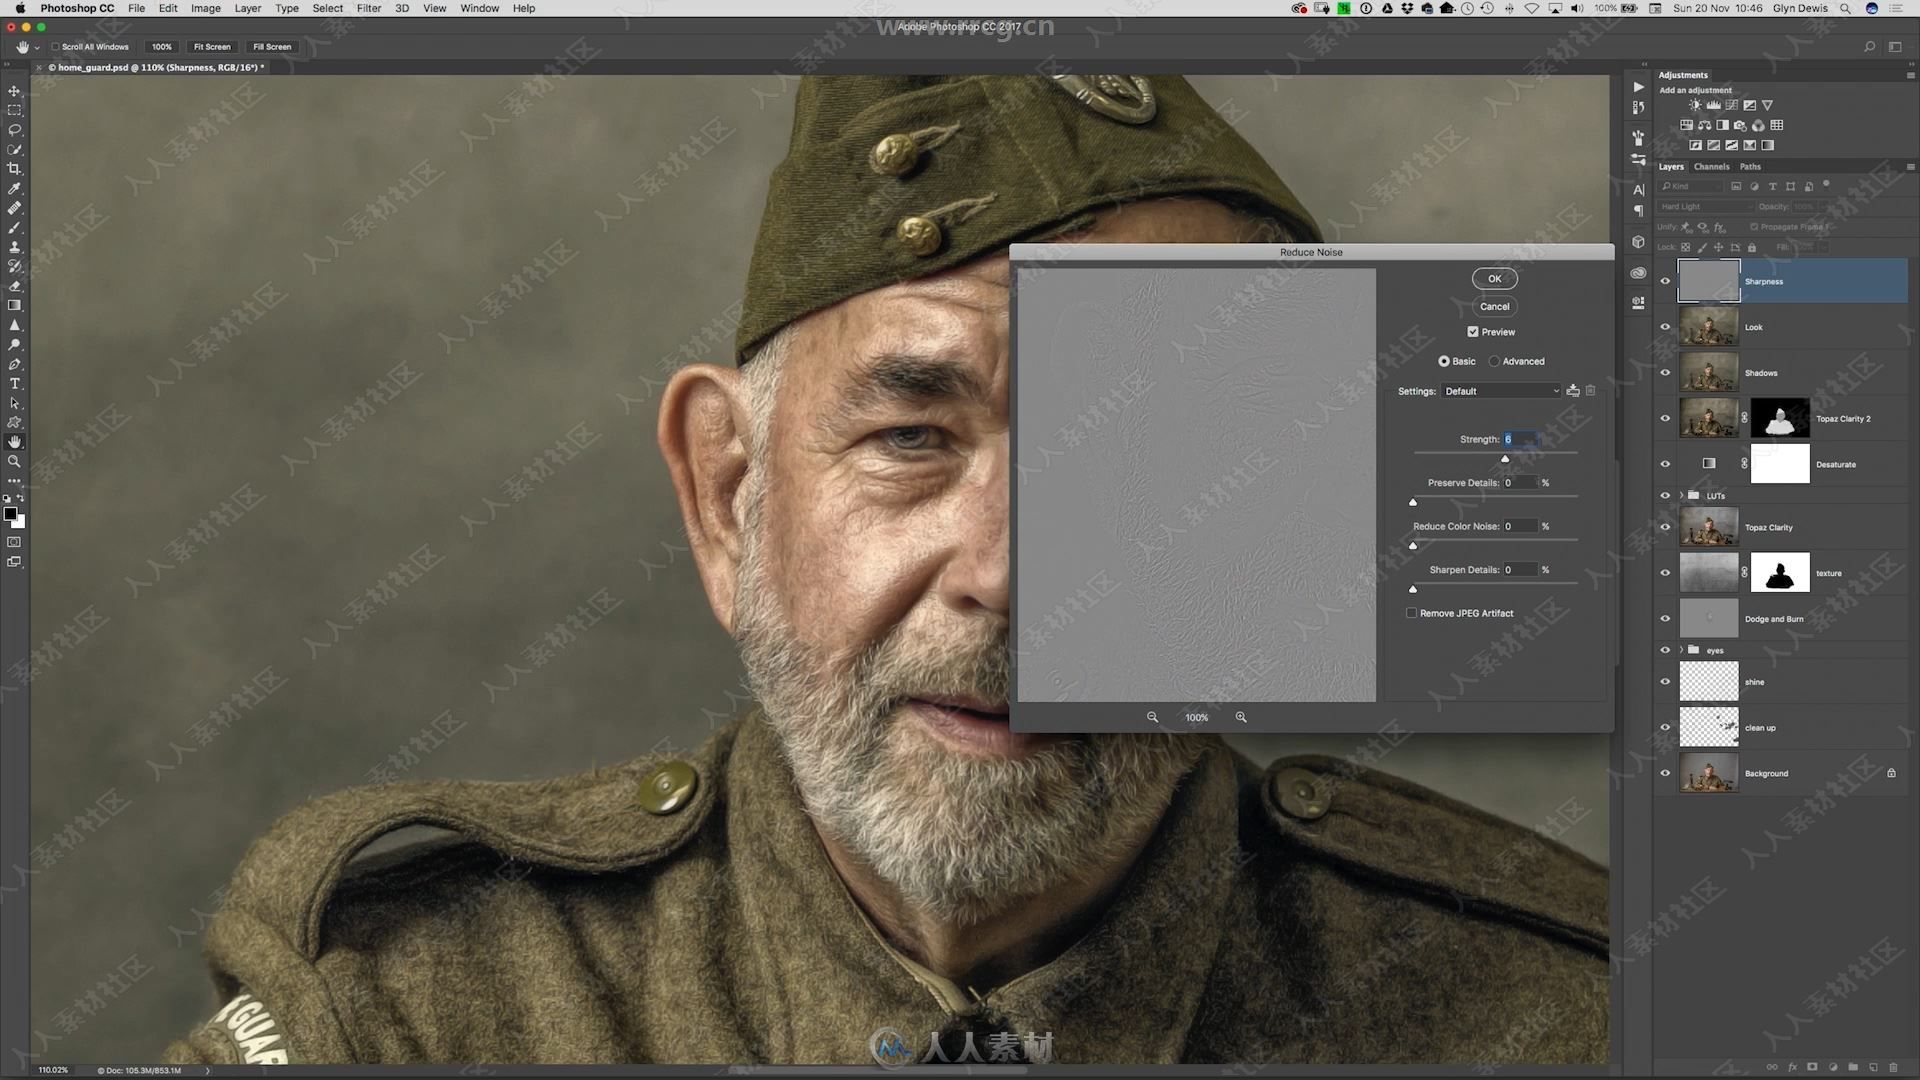Screen dimensions: 1920x1080
Task: Click OK to apply Reduce Noise
Action: [1494, 278]
